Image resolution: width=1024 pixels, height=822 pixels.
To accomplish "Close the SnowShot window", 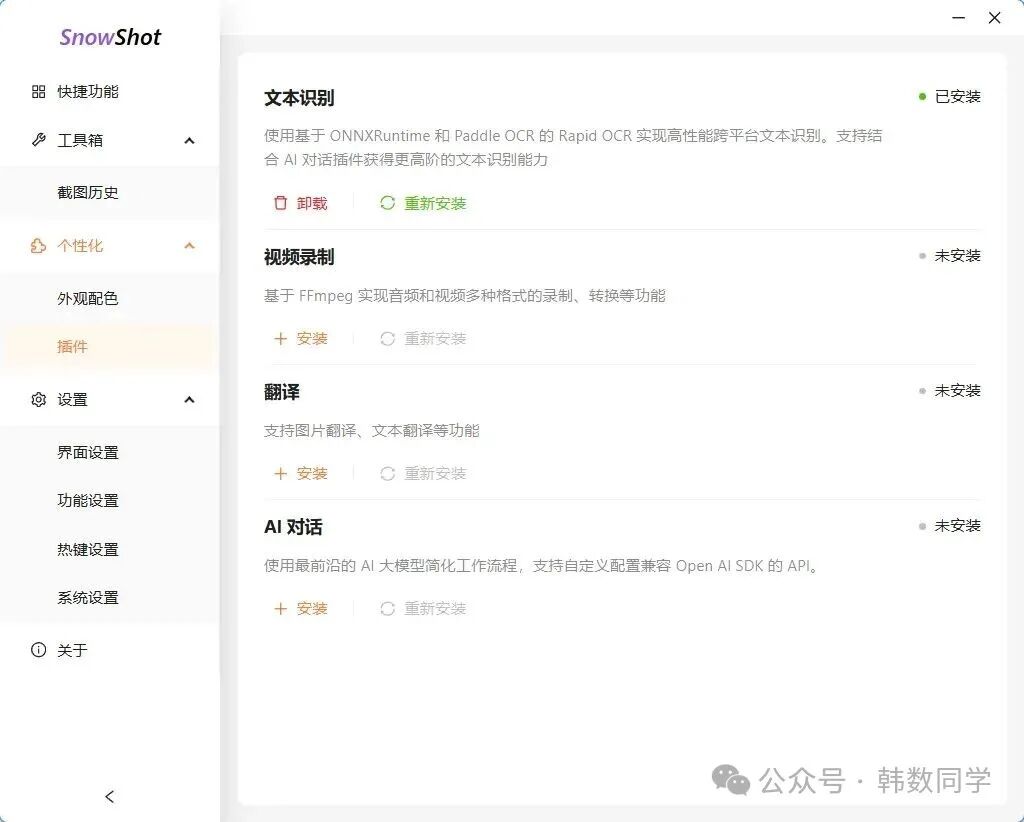I will tap(995, 18).
